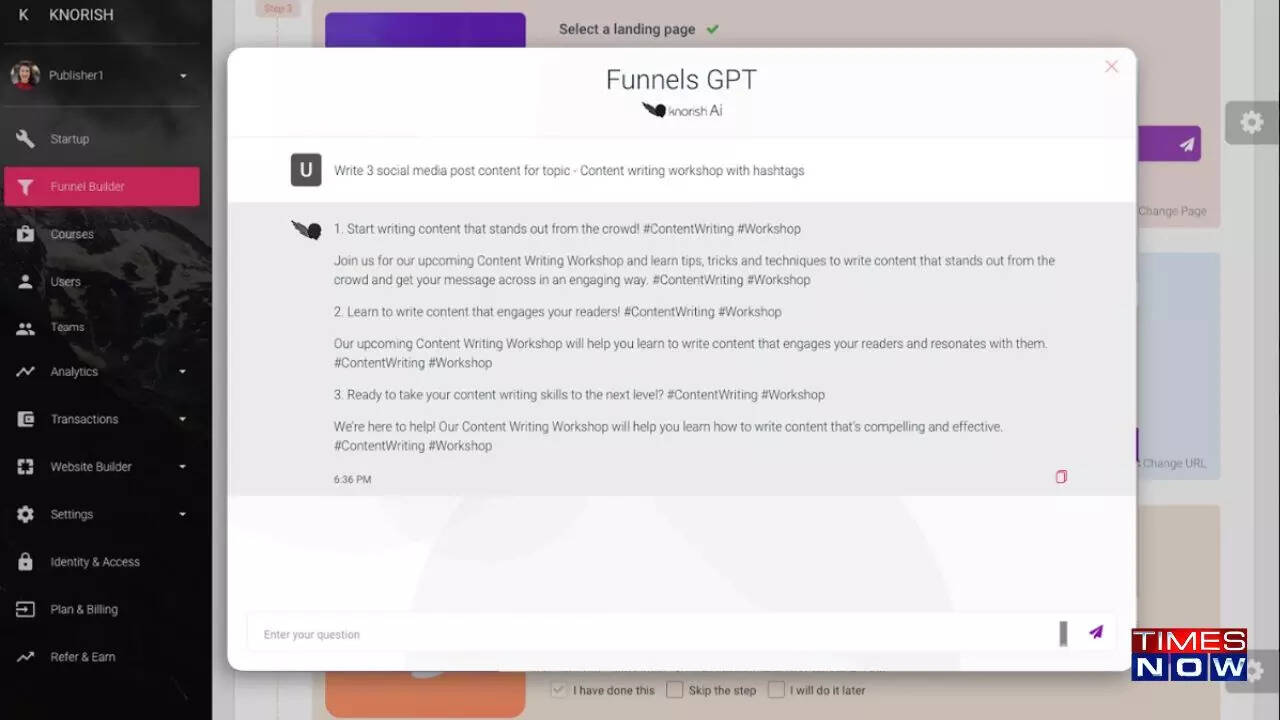The width and height of the screenshot is (1280, 720).
Task: Open the Courses section icon
Action: 25,234
